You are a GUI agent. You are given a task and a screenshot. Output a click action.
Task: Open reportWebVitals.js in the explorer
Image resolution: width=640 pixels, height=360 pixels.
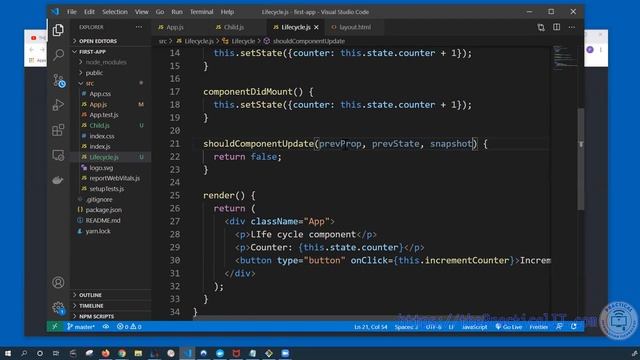point(111,178)
